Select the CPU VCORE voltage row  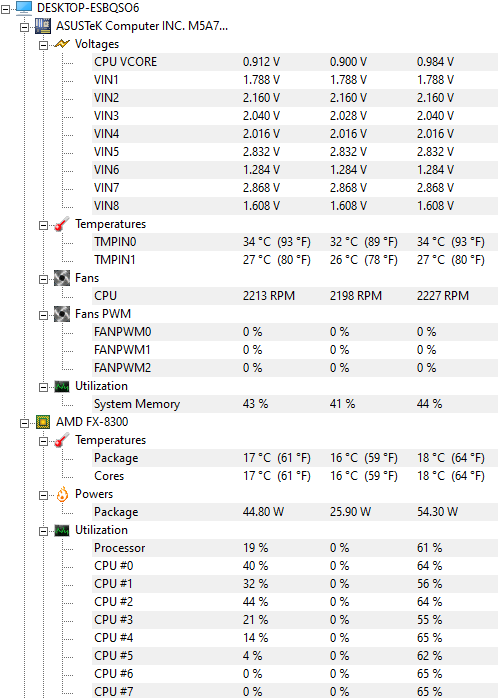(x=294, y=62)
